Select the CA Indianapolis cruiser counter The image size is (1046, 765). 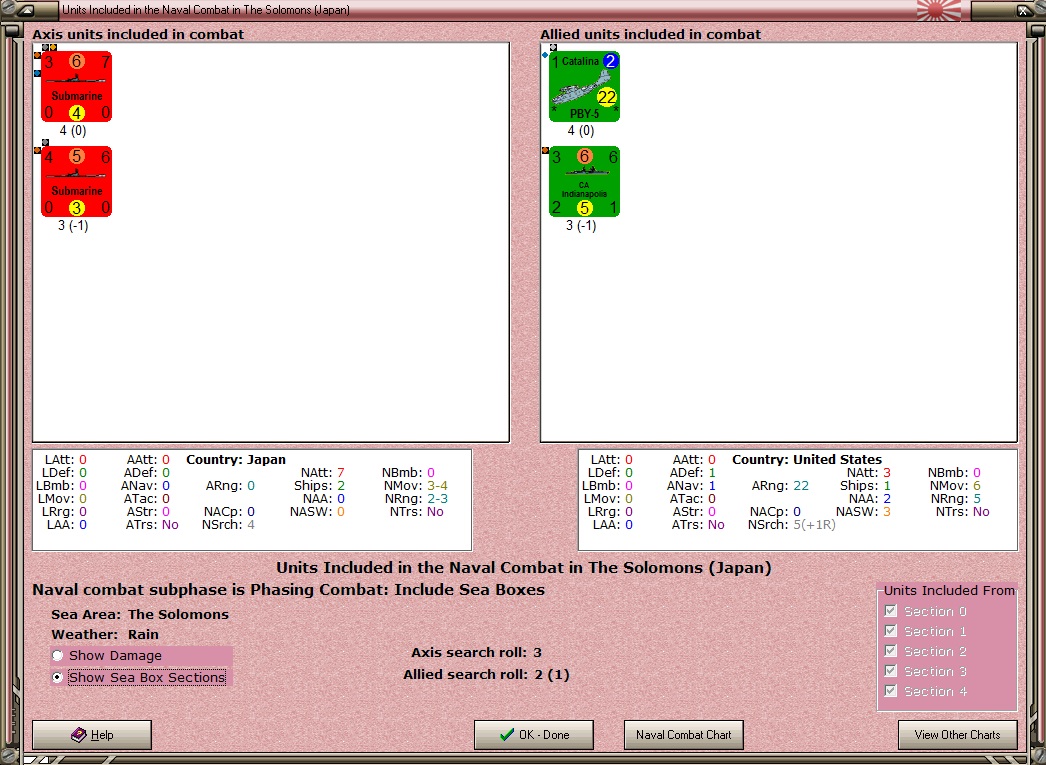coord(584,181)
